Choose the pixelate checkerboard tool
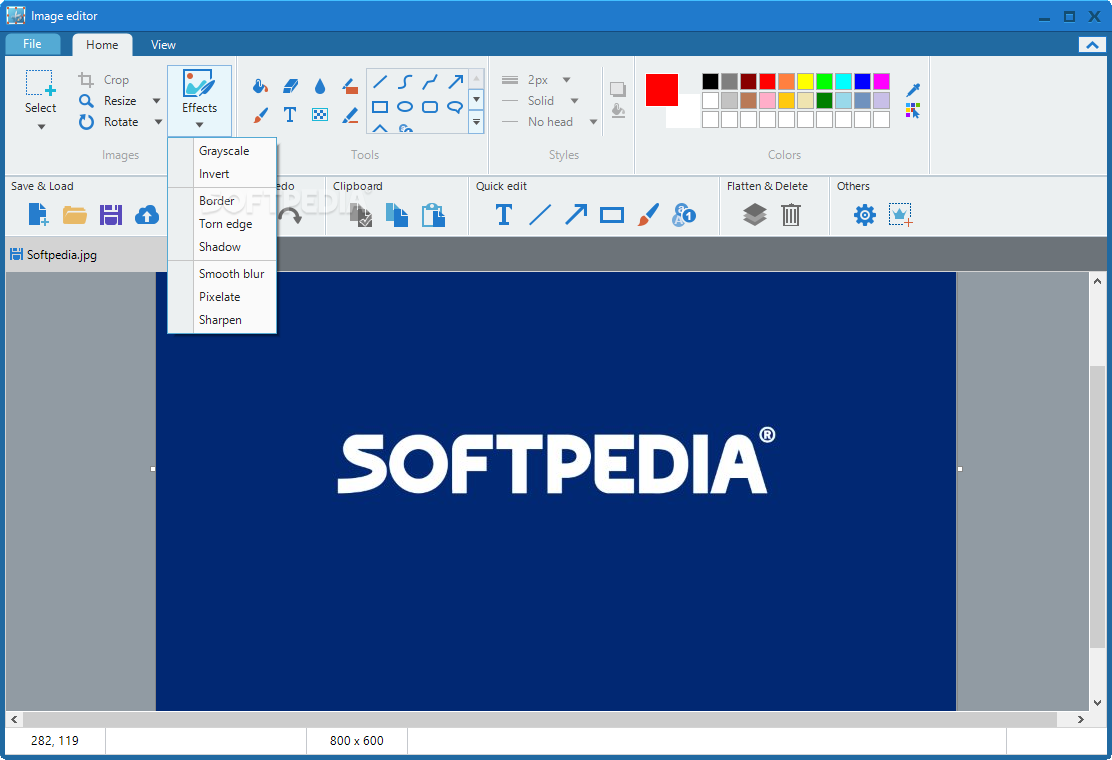This screenshot has width=1112, height=760. (320, 114)
